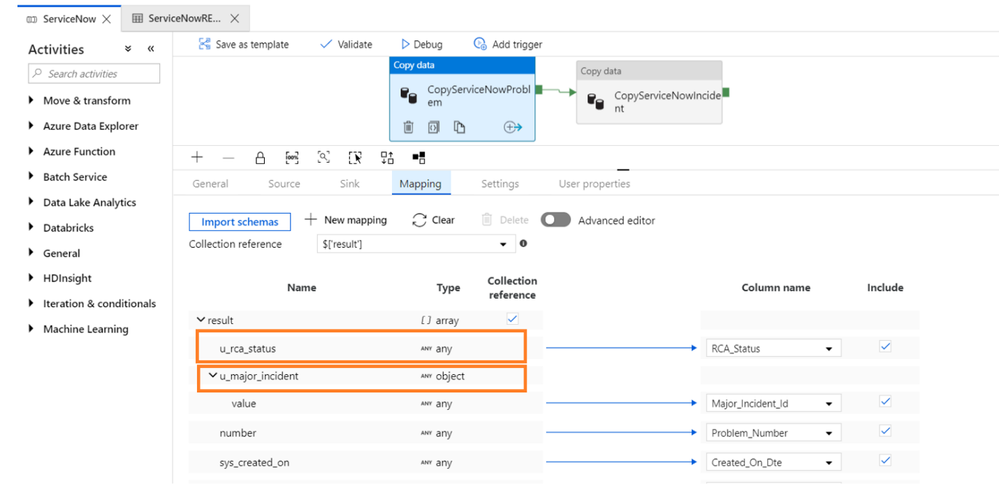This screenshot has height=486, width=999.
Task: Toggle canvas multi-select mode icon
Action: [x=356, y=157]
